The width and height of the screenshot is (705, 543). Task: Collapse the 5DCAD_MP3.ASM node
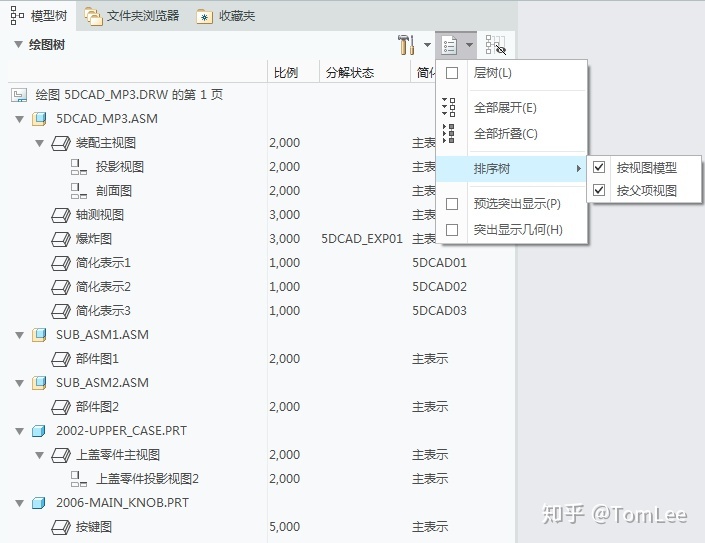point(19,119)
